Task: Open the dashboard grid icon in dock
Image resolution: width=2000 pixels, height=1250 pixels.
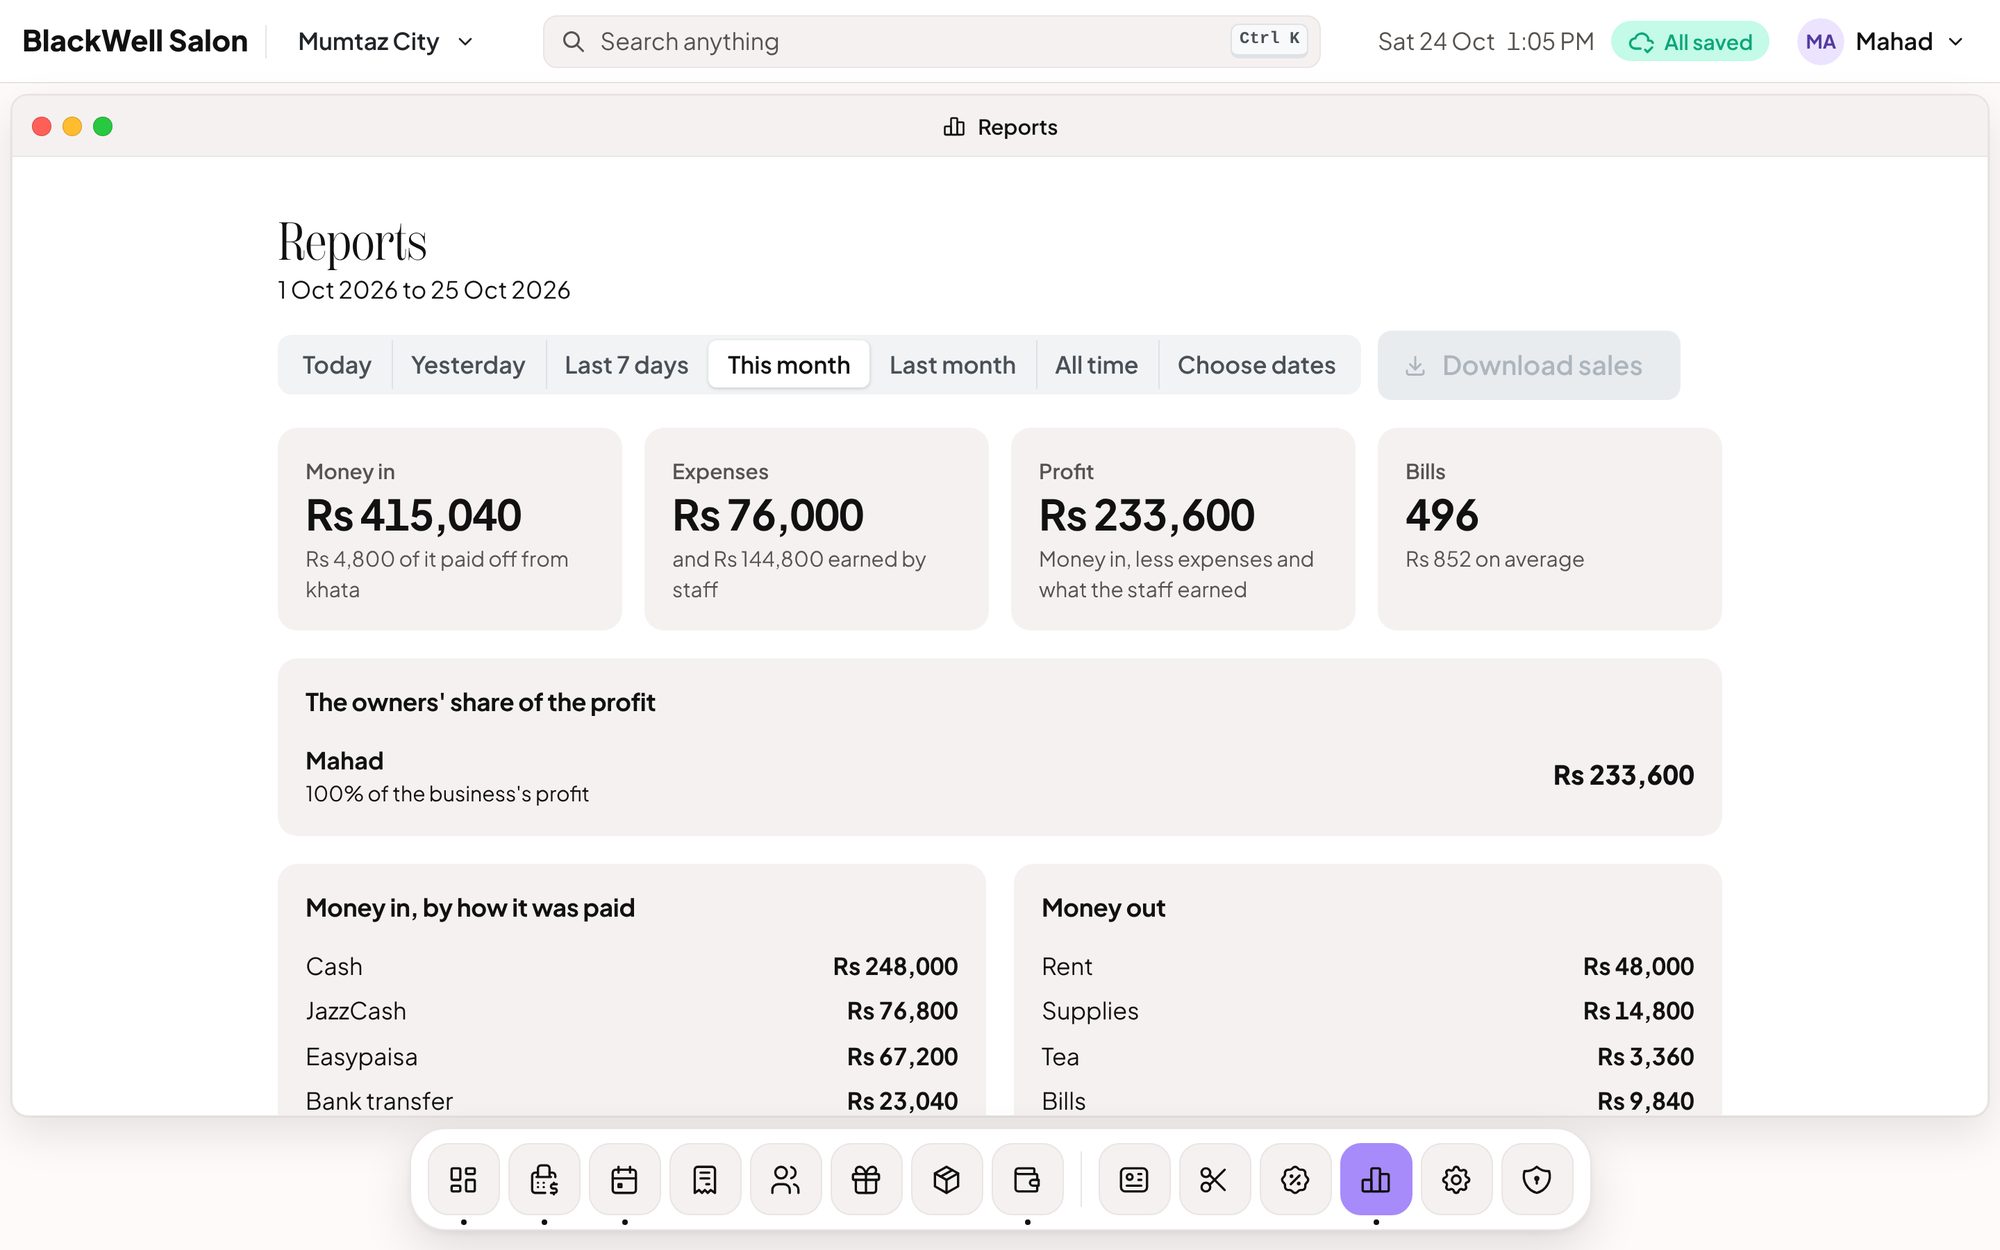Action: (x=463, y=1179)
